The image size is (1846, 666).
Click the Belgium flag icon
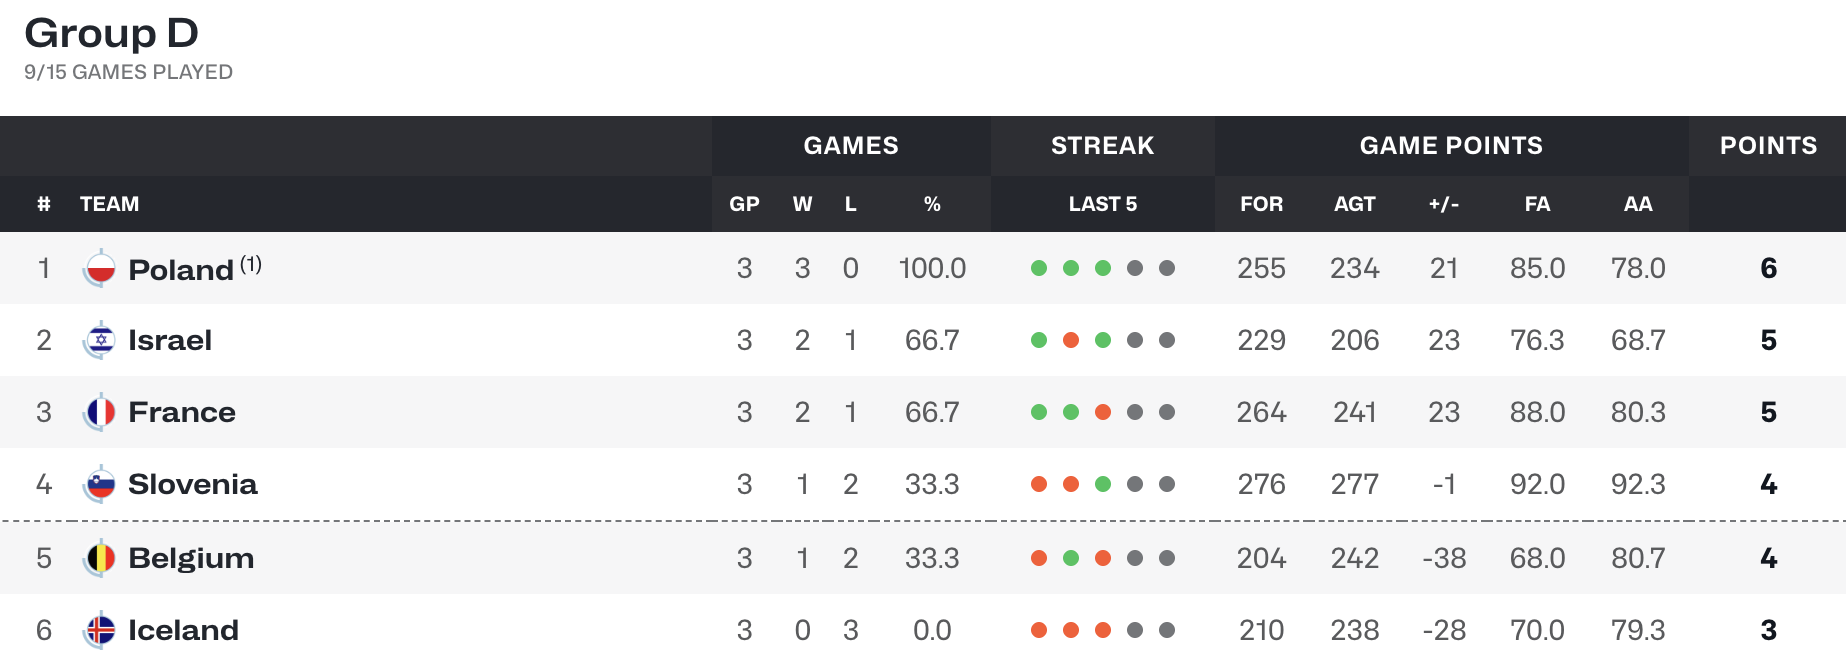(99, 558)
